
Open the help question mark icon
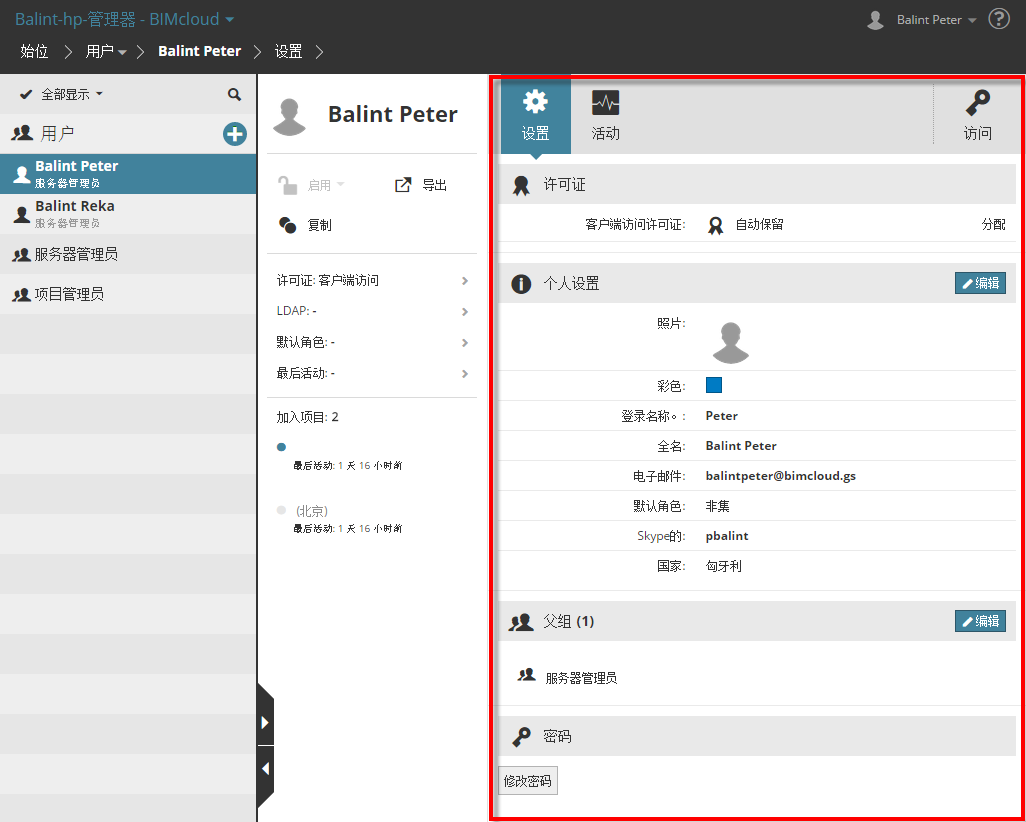999,19
